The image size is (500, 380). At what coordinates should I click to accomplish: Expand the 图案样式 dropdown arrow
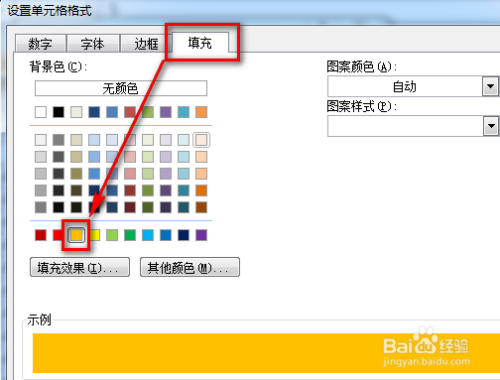pyautogui.click(x=490, y=126)
